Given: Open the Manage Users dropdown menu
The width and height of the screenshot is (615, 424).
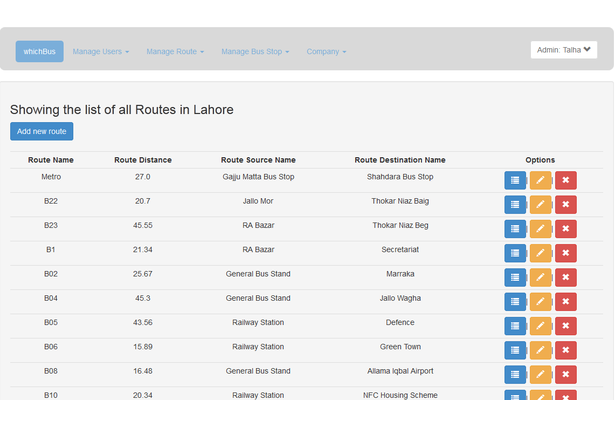Looking at the screenshot, I should click(101, 51).
